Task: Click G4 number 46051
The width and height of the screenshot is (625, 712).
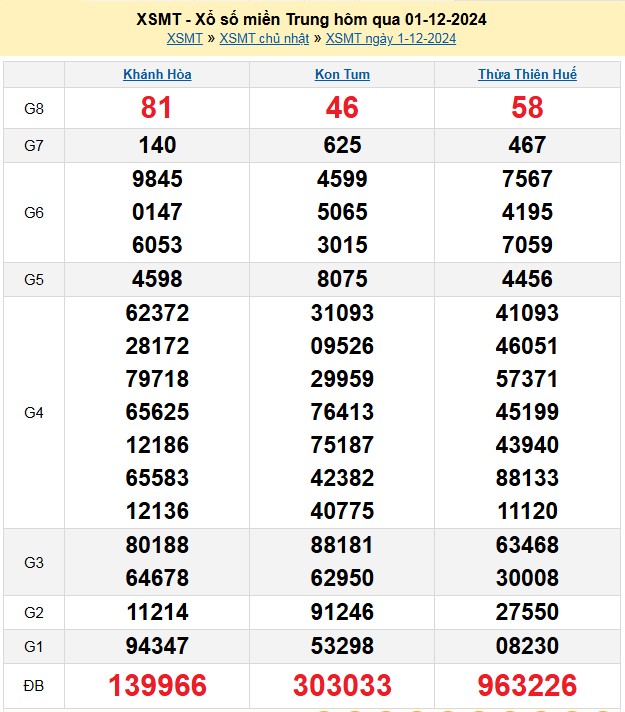Action: pos(527,346)
